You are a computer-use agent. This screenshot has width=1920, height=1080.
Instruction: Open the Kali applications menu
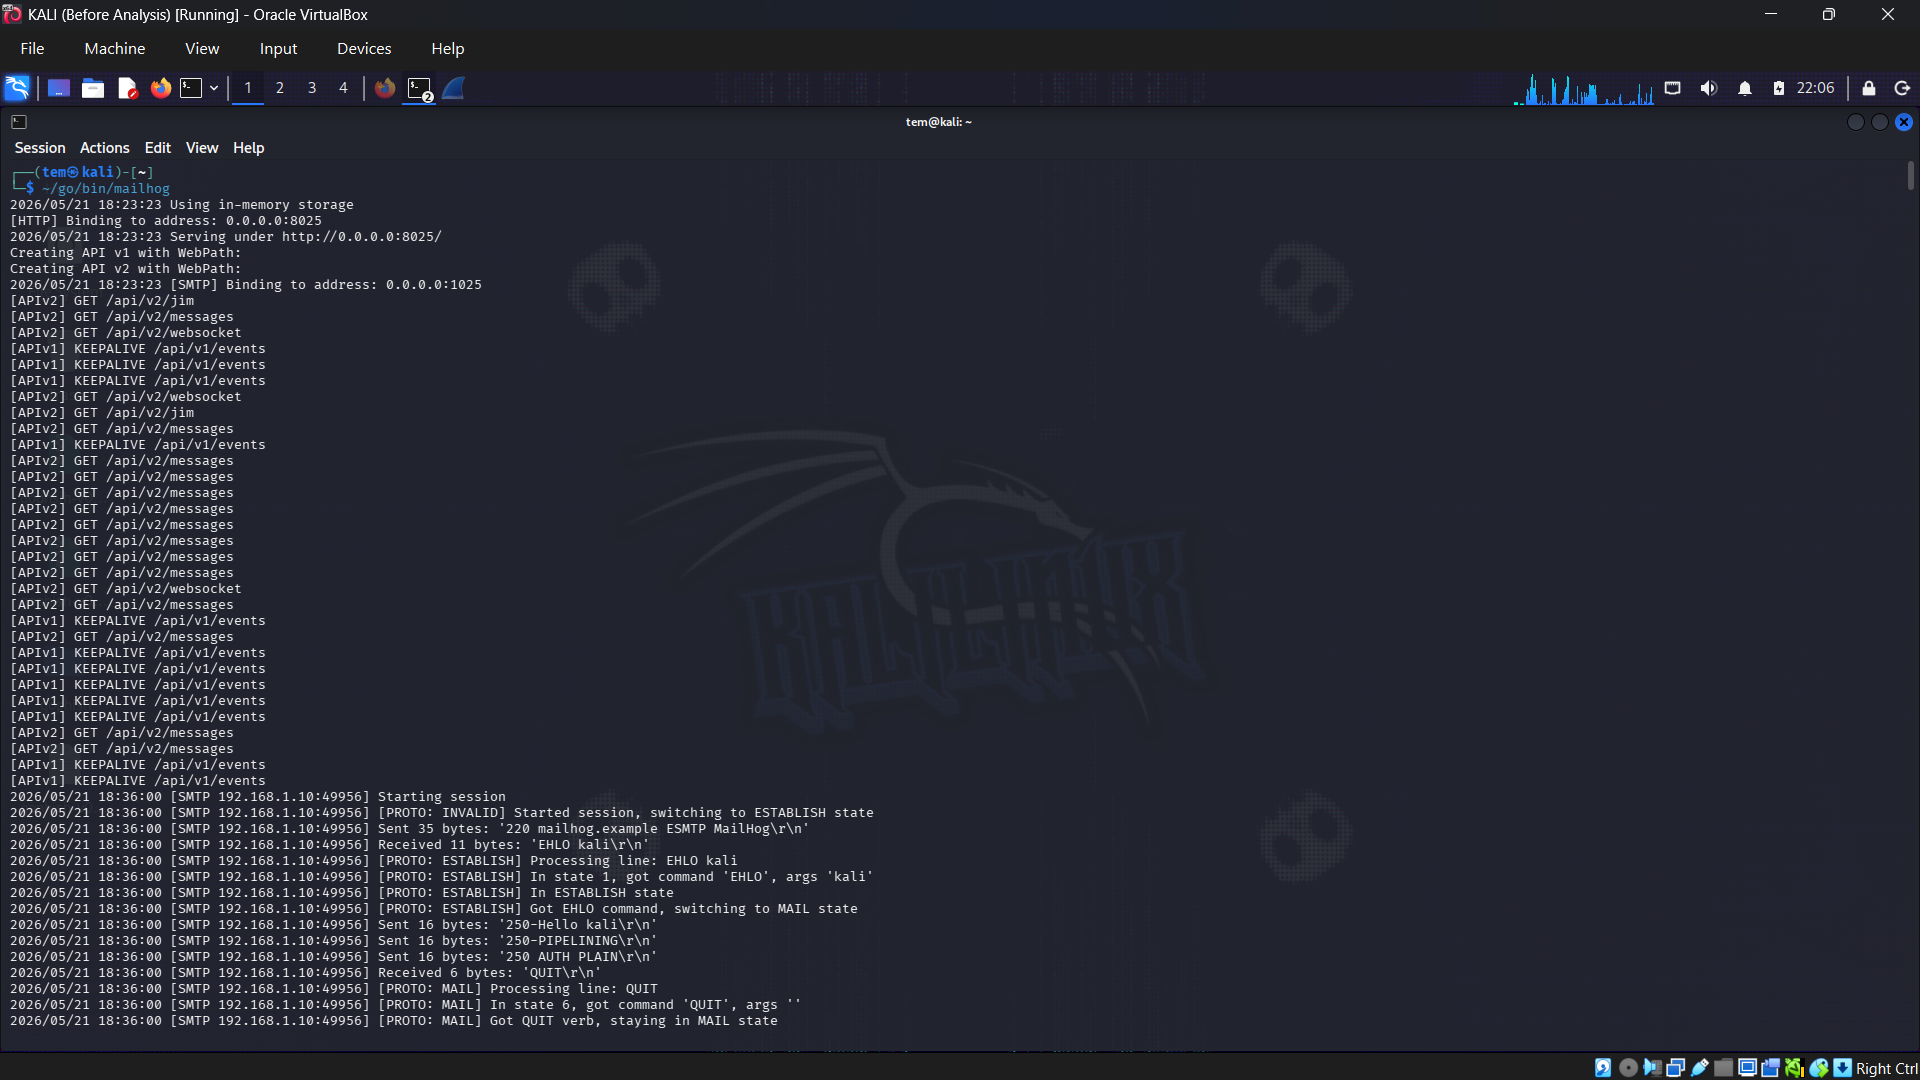point(17,88)
